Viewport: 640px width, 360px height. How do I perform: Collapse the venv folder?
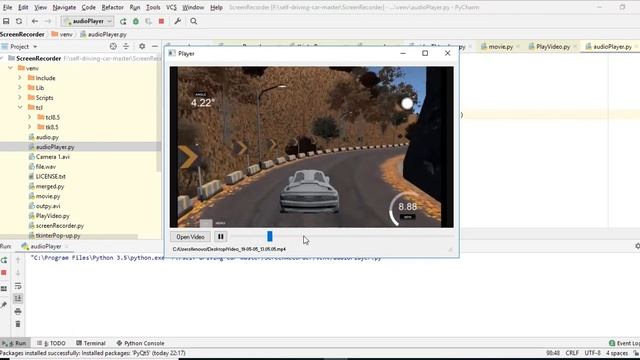click(10, 68)
